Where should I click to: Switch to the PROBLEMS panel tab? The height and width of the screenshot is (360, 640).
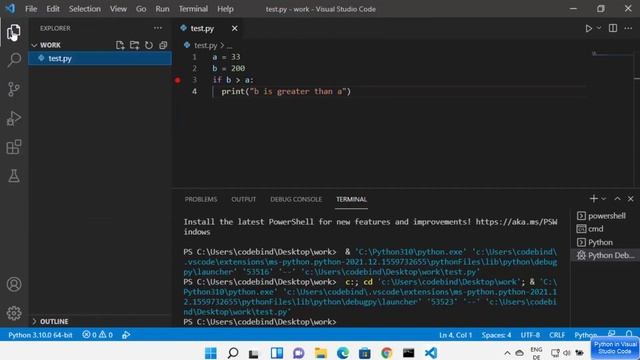tap(201, 199)
